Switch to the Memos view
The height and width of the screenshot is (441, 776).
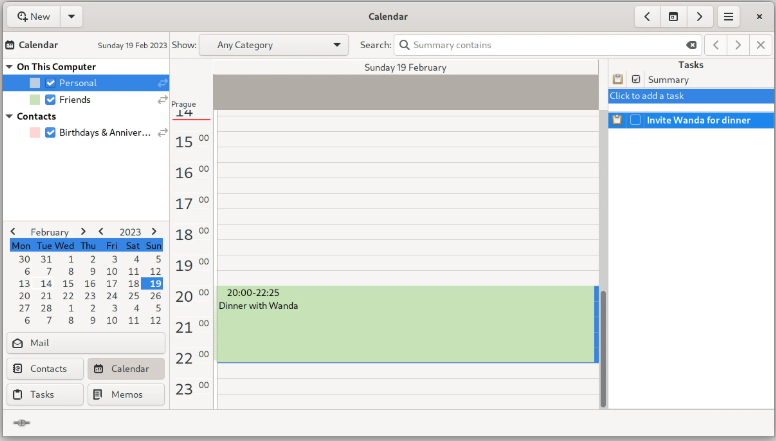click(126, 395)
